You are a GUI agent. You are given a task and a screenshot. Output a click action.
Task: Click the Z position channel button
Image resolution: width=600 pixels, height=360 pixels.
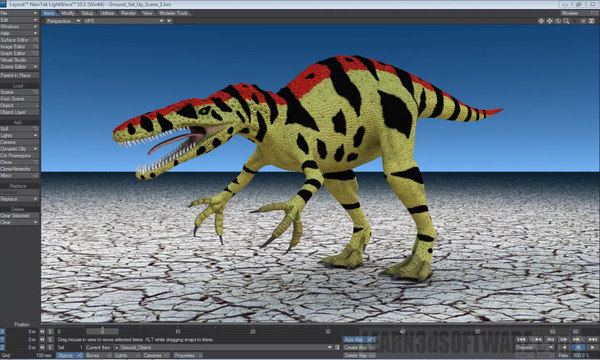click(x=3, y=347)
